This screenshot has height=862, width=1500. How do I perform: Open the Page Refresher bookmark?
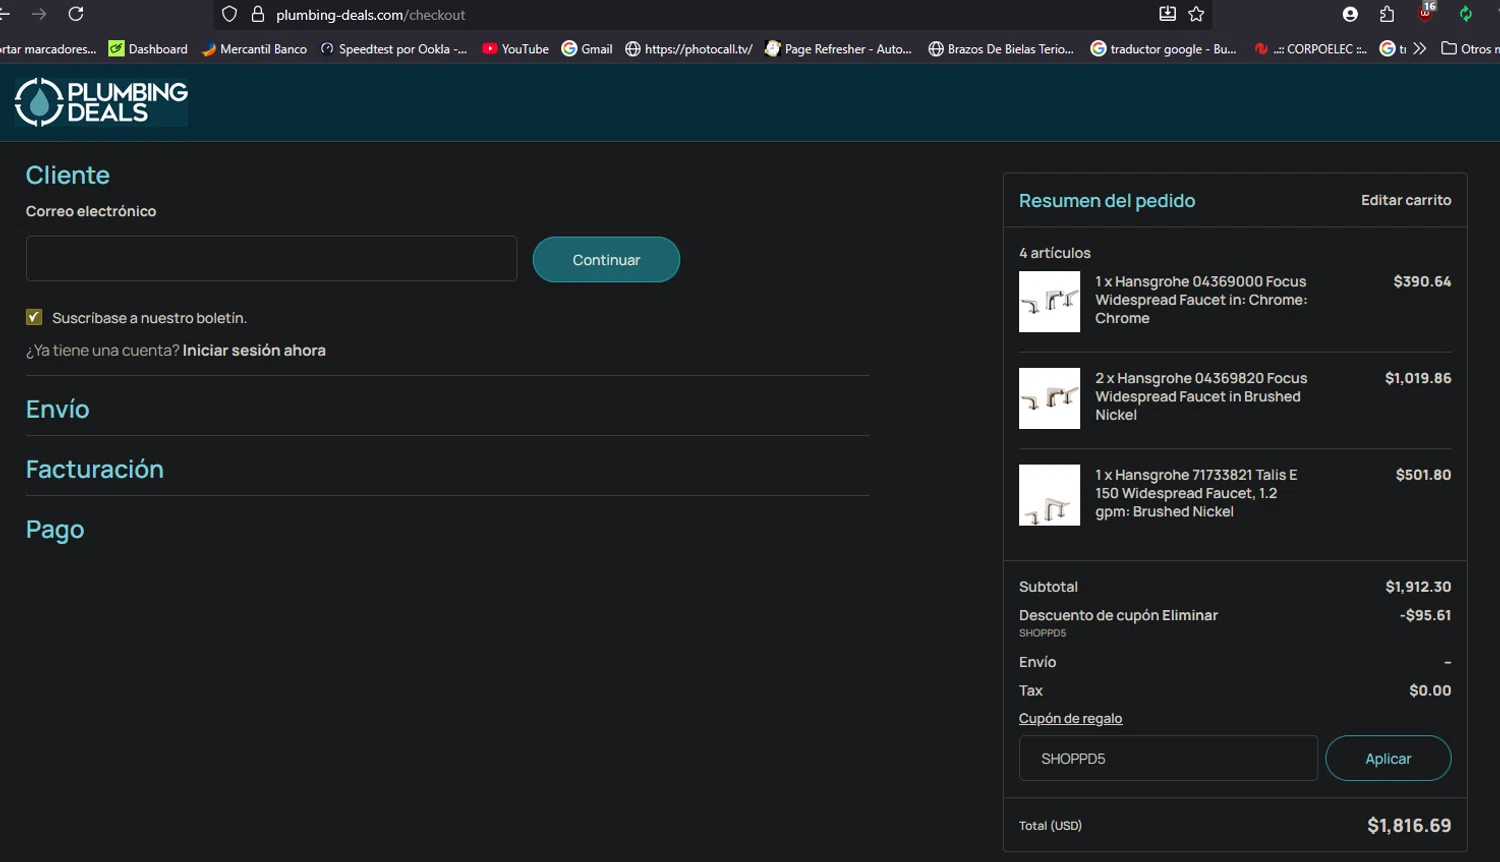tap(838, 48)
